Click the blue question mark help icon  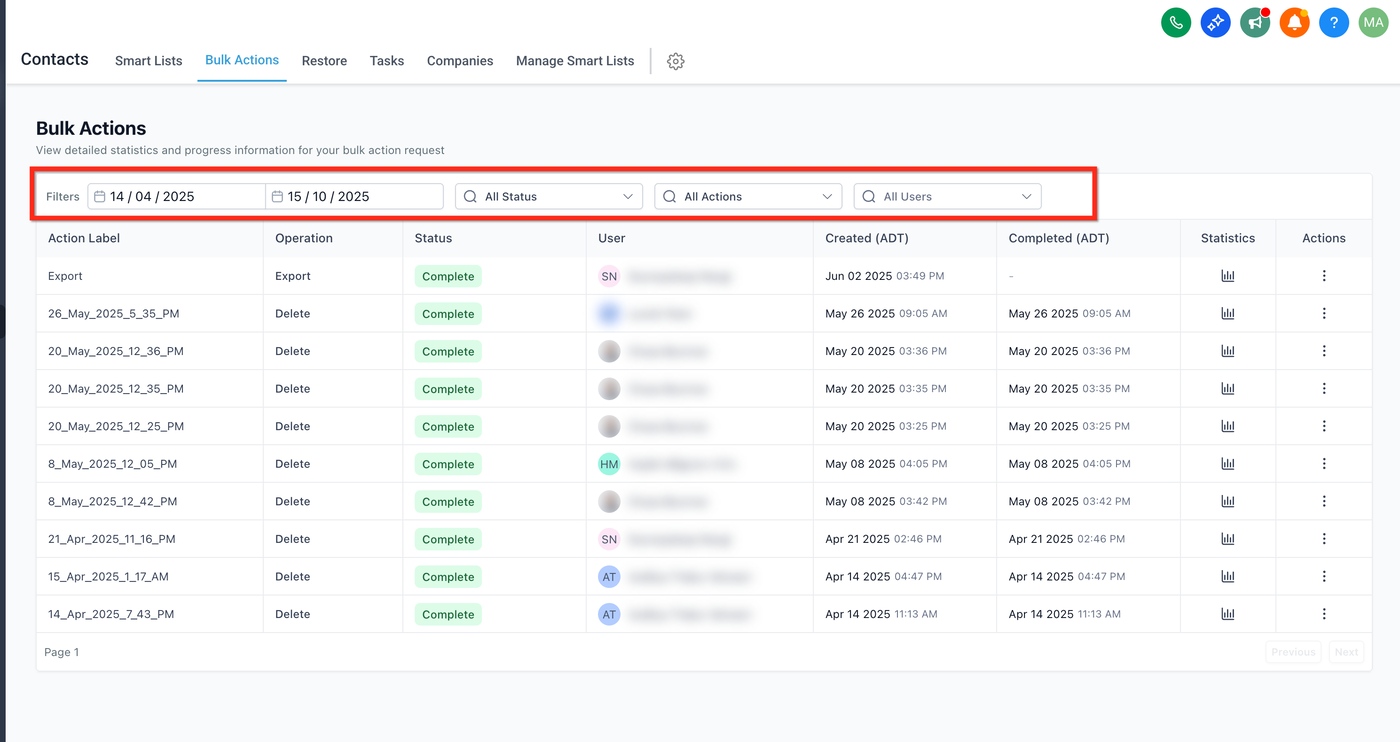pyautogui.click(x=1334, y=22)
